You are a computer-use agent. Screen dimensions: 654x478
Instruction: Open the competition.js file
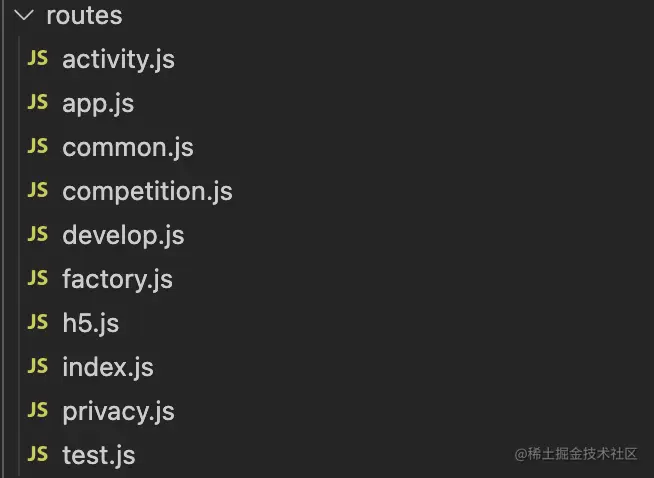click(147, 192)
